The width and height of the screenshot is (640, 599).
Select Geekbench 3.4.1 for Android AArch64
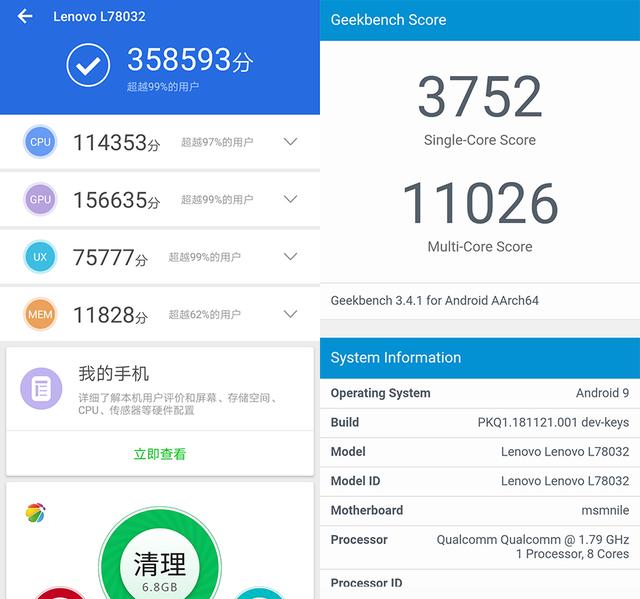pyautogui.click(x=435, y=301)
